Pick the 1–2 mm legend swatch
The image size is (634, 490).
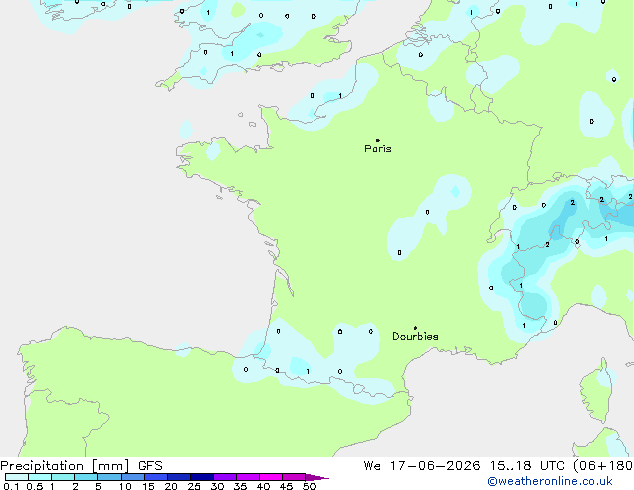click(63, 477)
